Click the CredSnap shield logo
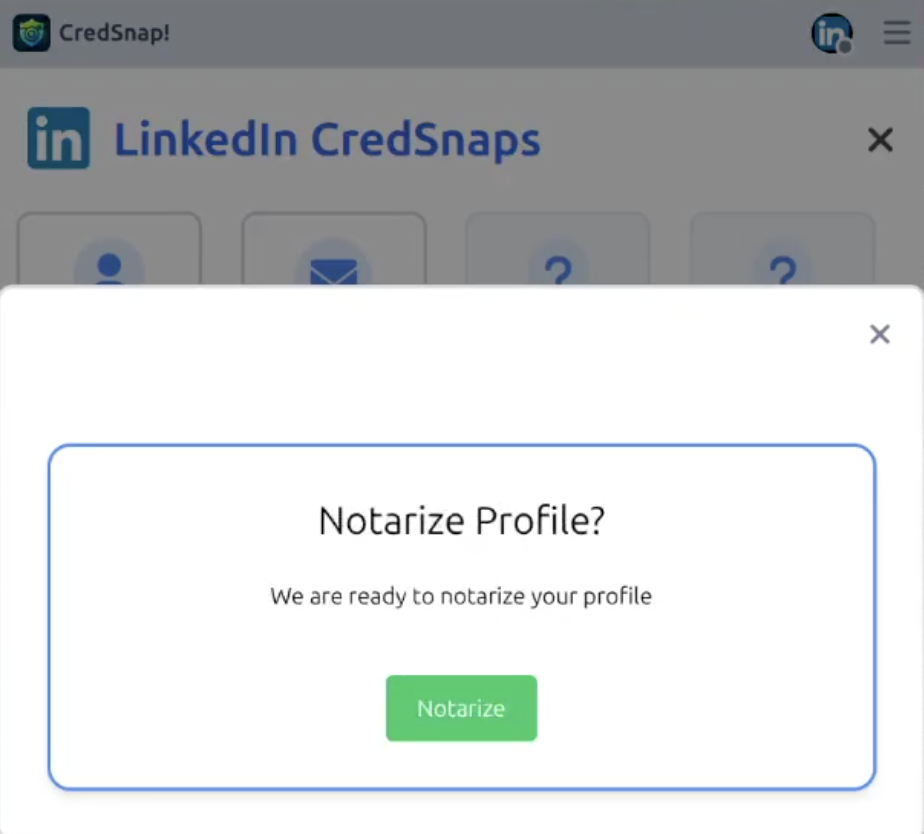 [31, 33]
